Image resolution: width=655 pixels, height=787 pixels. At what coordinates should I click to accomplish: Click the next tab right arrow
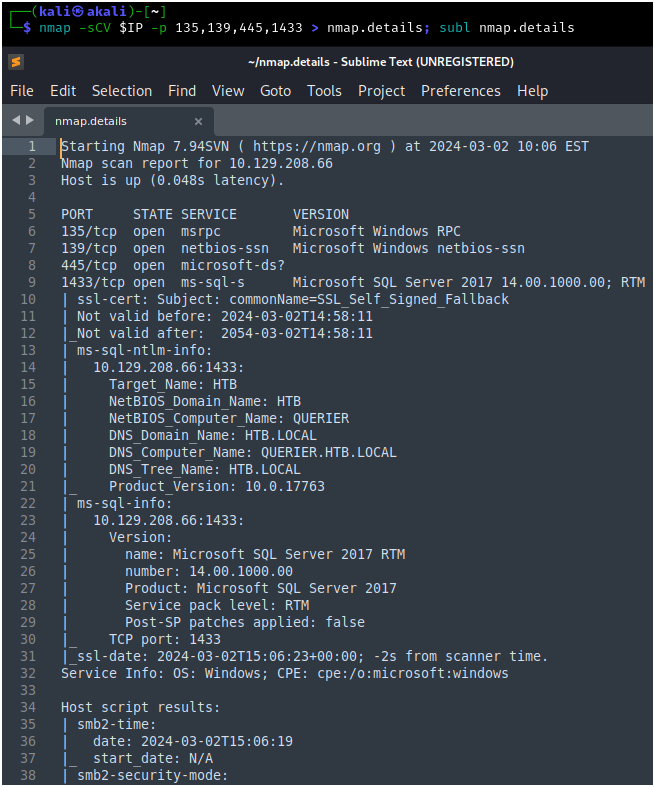click(28, 121)
